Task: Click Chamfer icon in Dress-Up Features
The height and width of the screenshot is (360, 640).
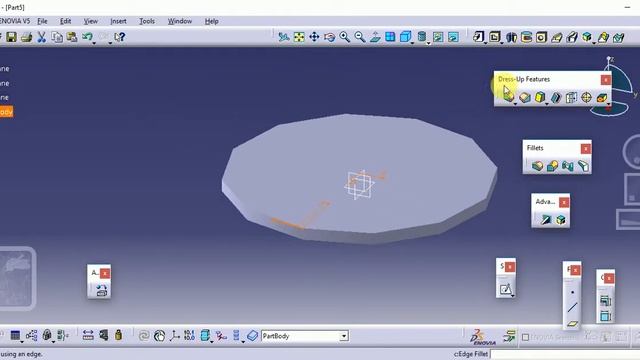Action: point(525,97)
